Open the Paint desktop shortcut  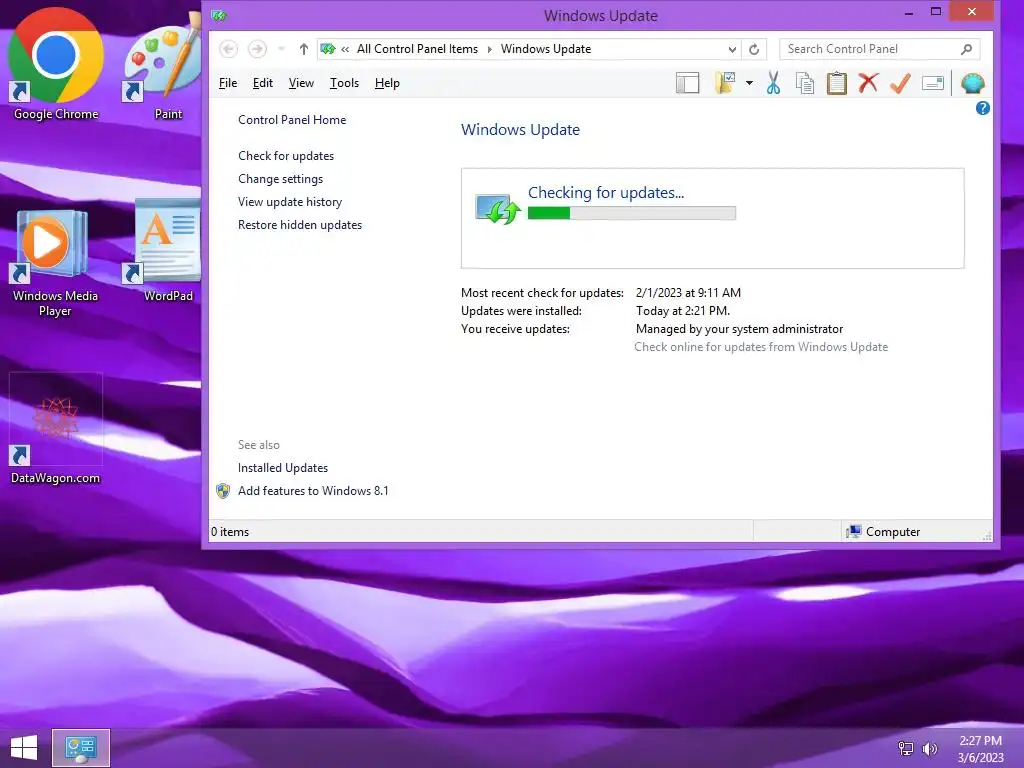(x=163, y=64)
